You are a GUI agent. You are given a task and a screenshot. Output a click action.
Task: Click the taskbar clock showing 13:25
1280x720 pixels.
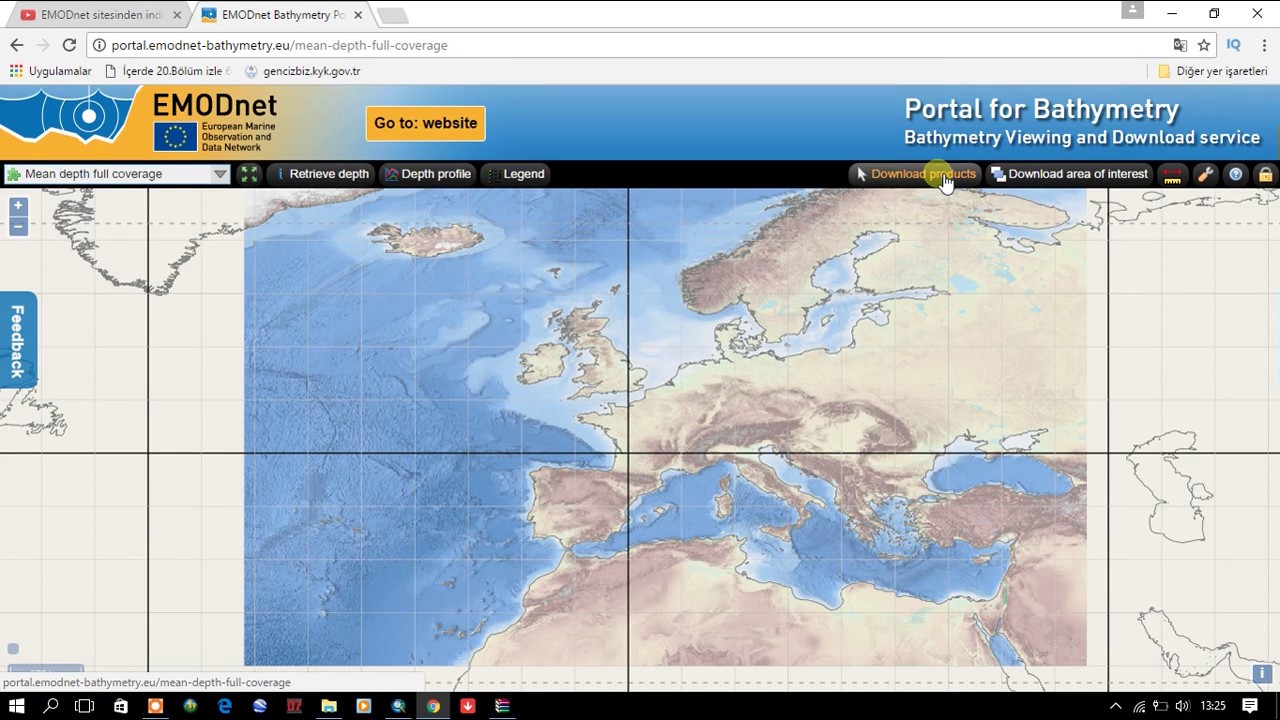(1212, 706)
